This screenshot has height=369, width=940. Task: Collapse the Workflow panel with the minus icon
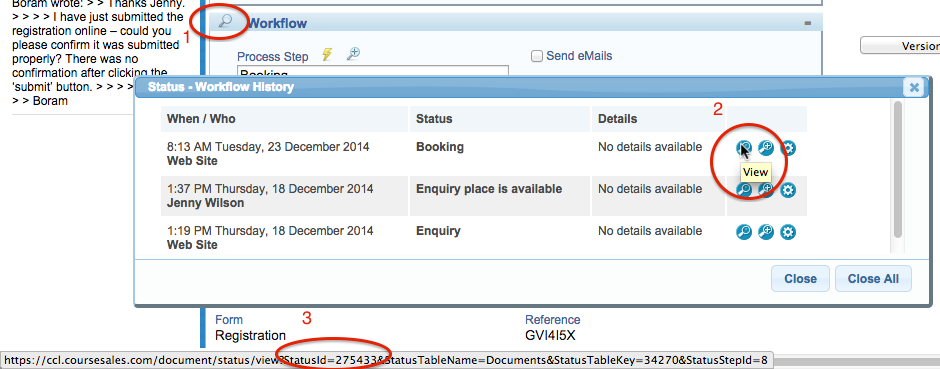(808, 23)
